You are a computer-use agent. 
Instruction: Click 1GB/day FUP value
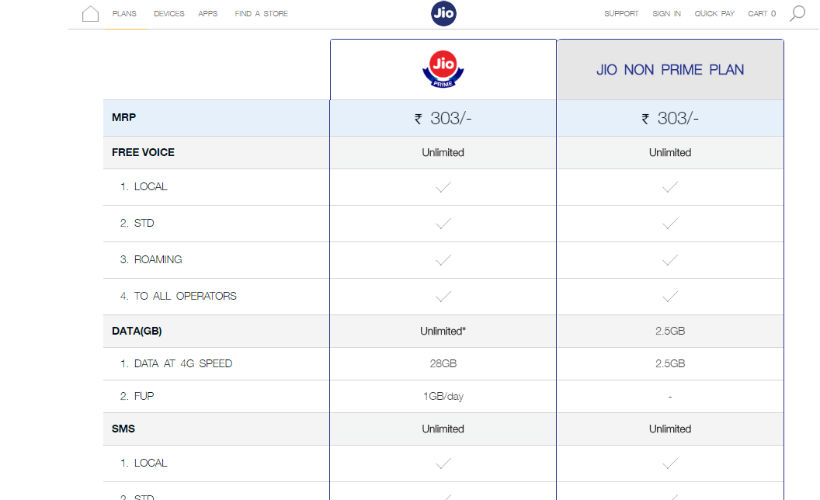(443, 396)
